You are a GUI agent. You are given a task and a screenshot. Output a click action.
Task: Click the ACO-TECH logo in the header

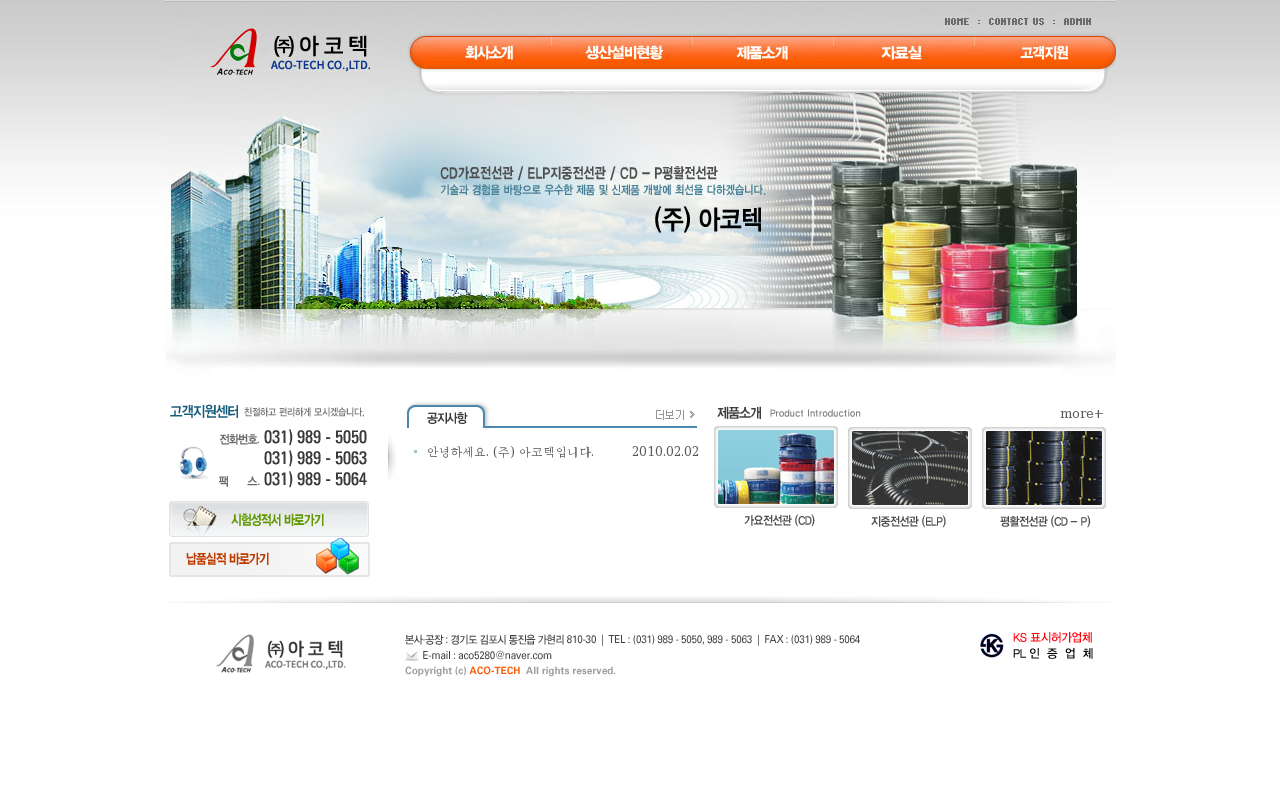tap(289, 52)
